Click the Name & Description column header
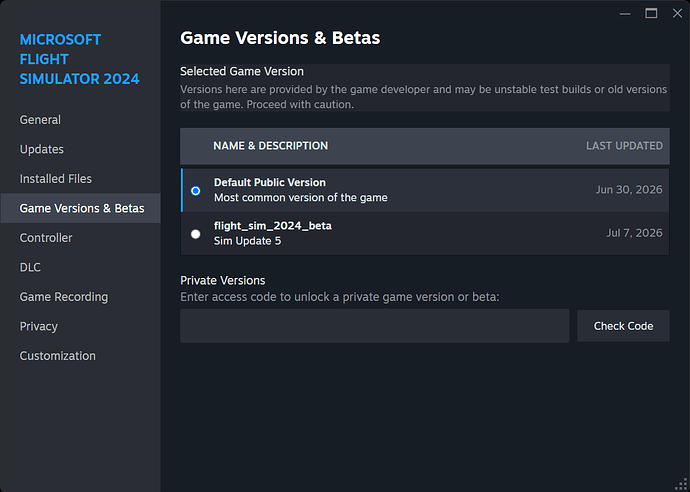 tap(271, 146)
